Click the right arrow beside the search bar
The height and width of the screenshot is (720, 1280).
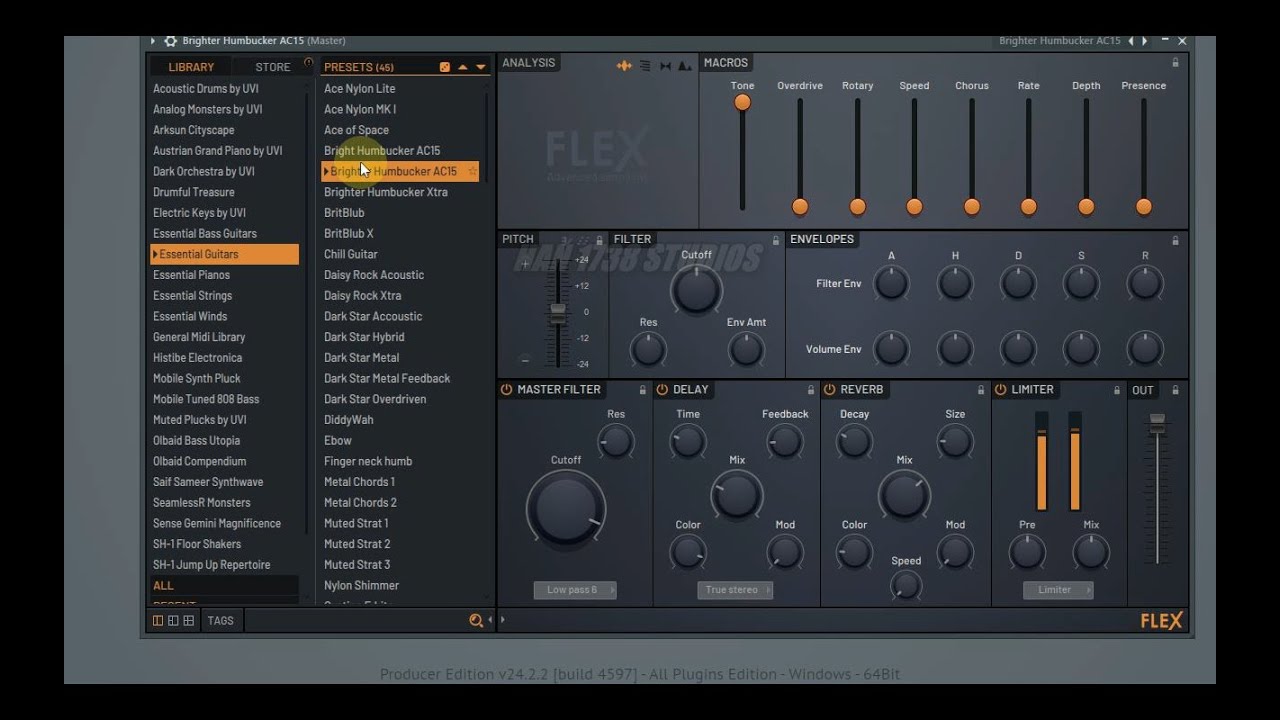502,620
